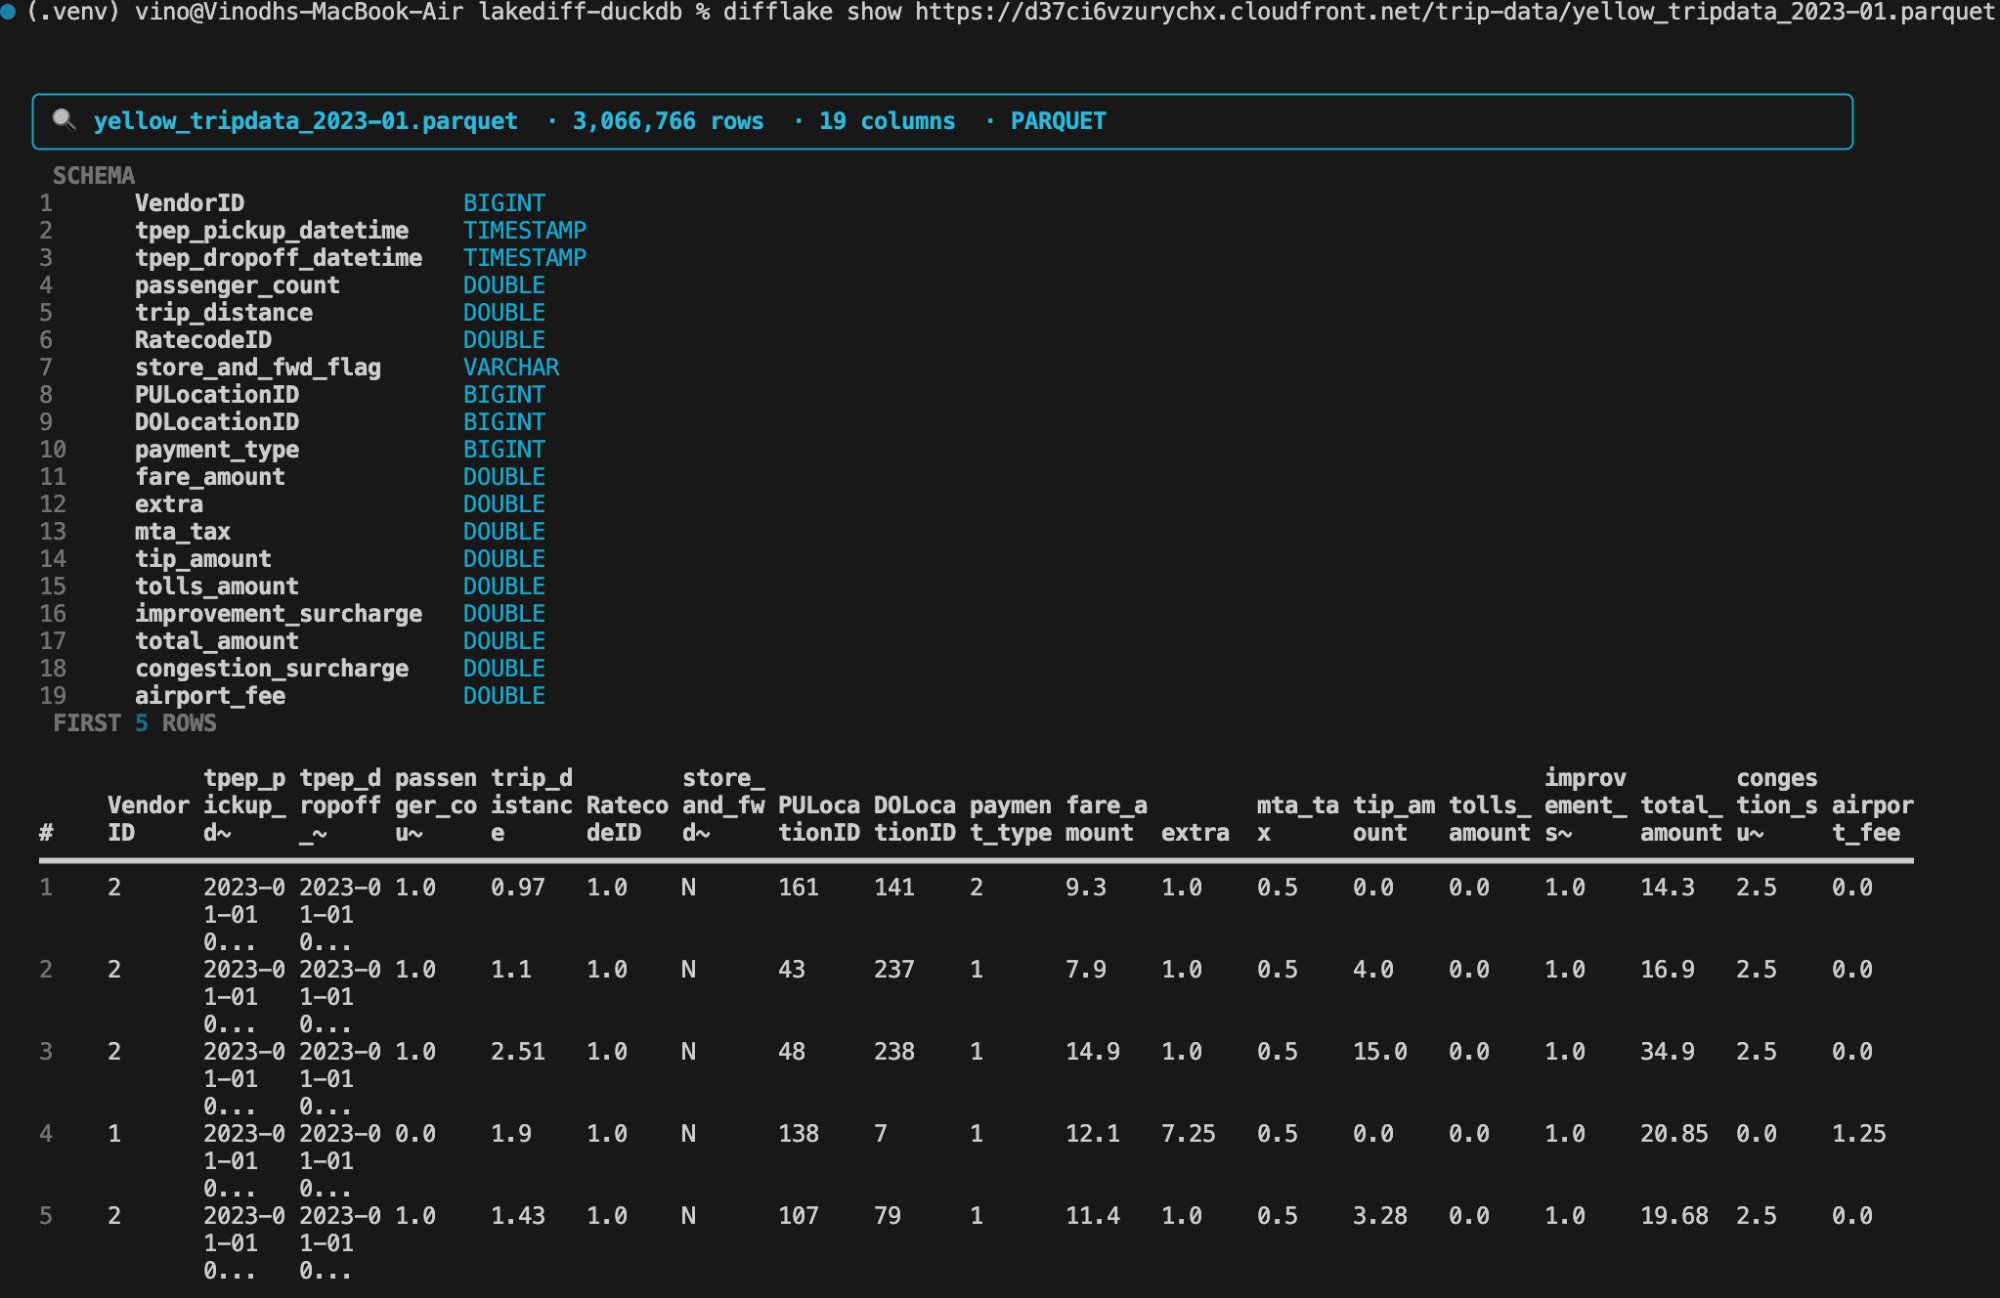Click yellow_tripdata_2023-01.parquet file name
Viewport: 2000px width, 1298px height.
tap(306, 121)
